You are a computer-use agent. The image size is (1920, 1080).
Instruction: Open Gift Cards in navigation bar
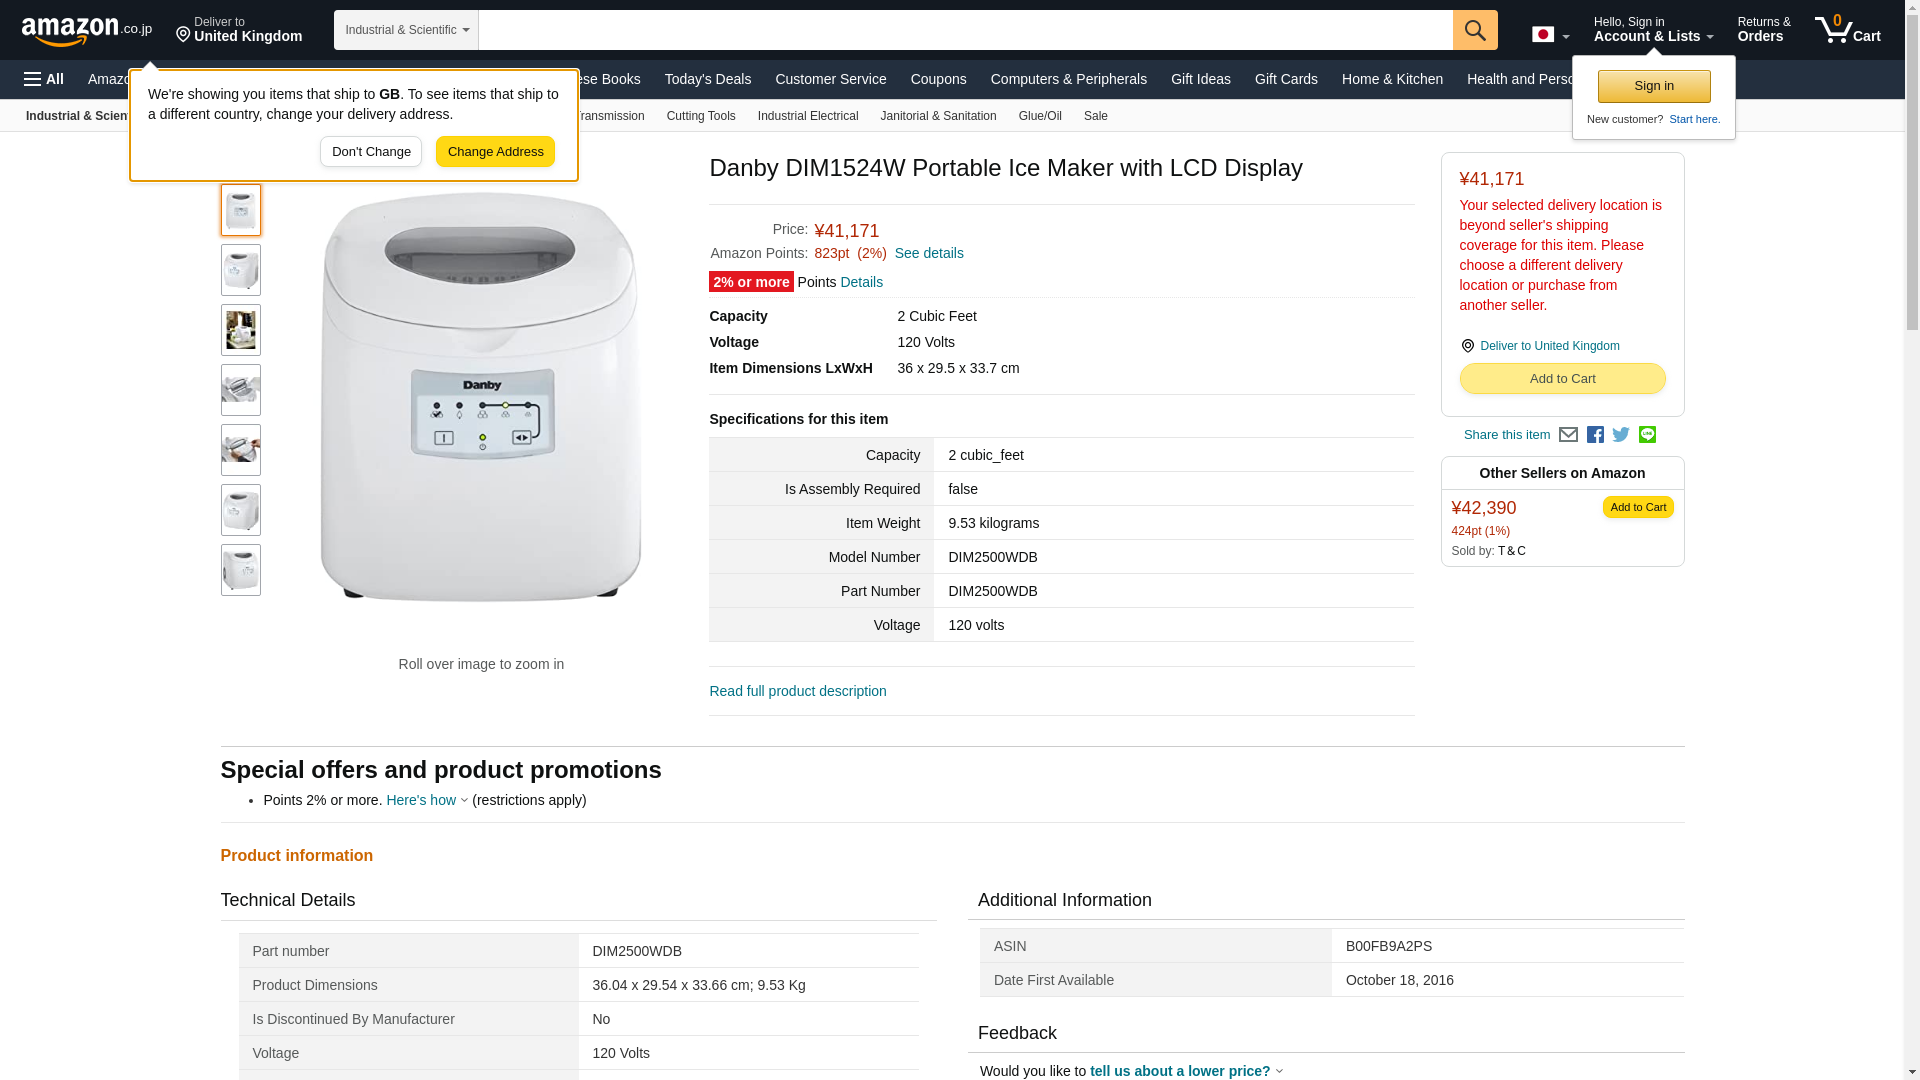(1286, 79)
